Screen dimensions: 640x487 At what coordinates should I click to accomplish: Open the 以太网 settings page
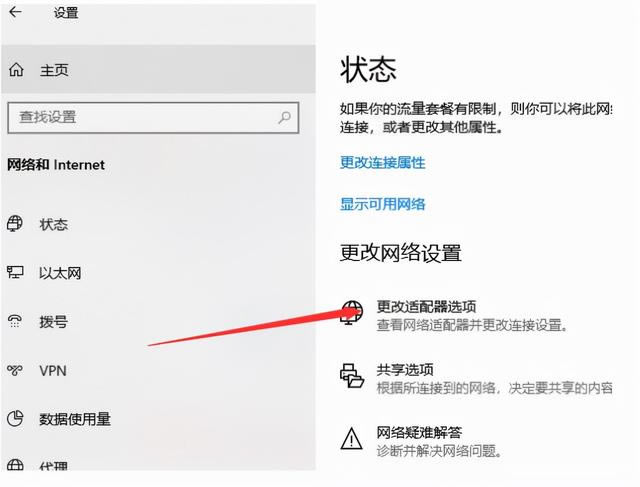point(60,273)
